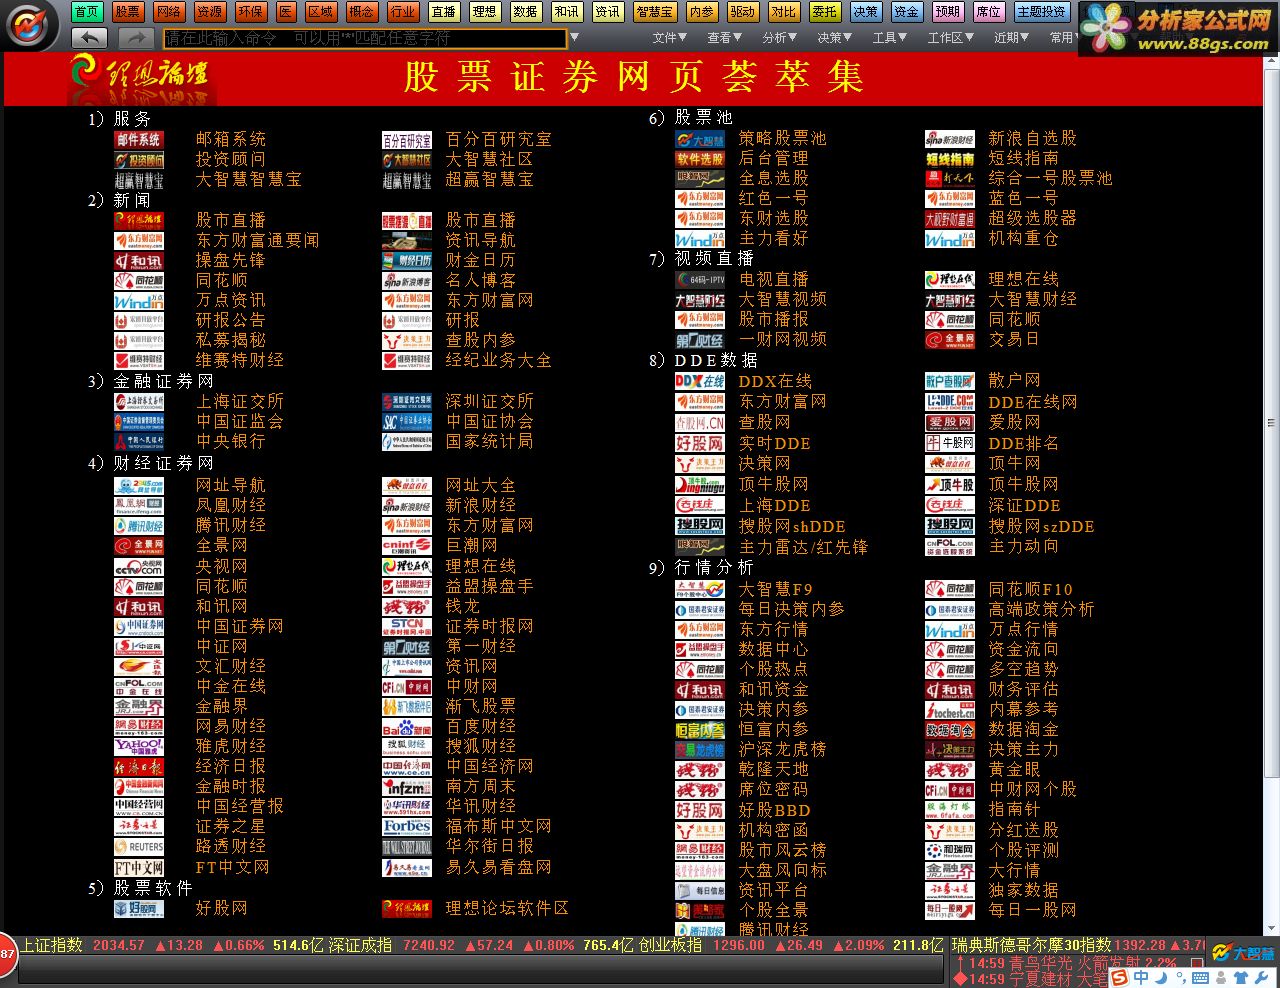The width and height of the screenshot is (1280, 988).
Task: Switch to the 智慧宝 tab
Action: click(654, 12)
